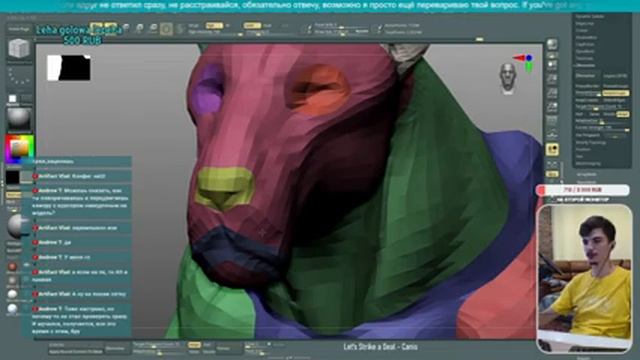This screenshot has width=640, height=360.
Task: Adjust the Focal Shift slider
Action: pos(341,25)
